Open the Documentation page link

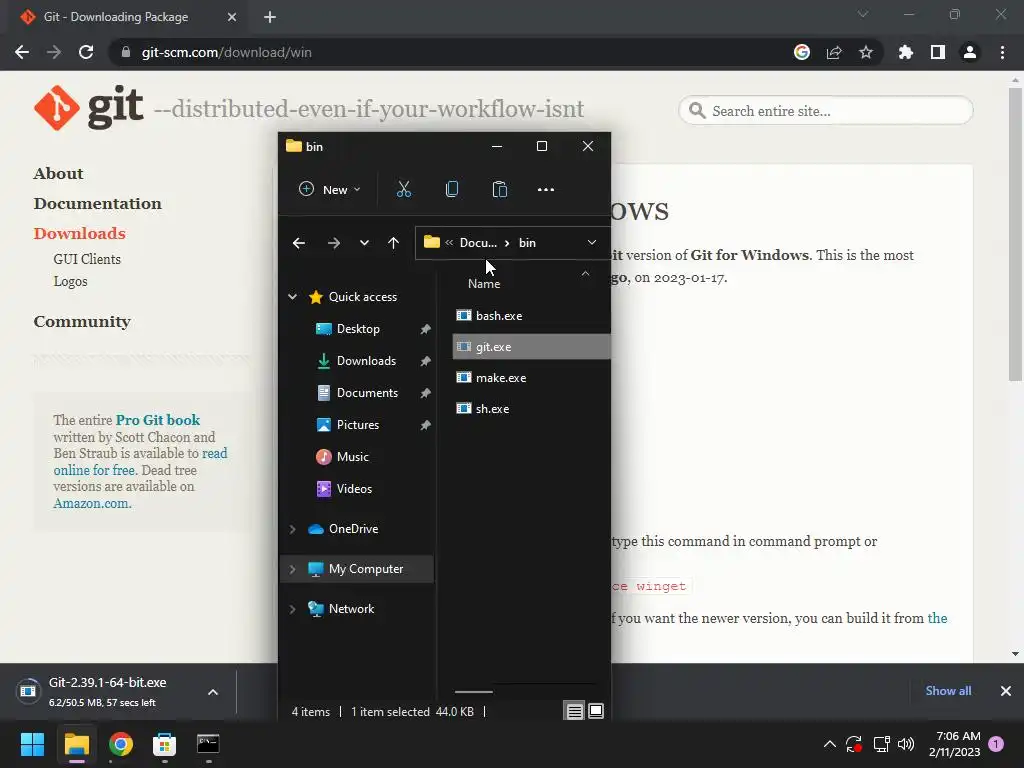tap(97, 204)
